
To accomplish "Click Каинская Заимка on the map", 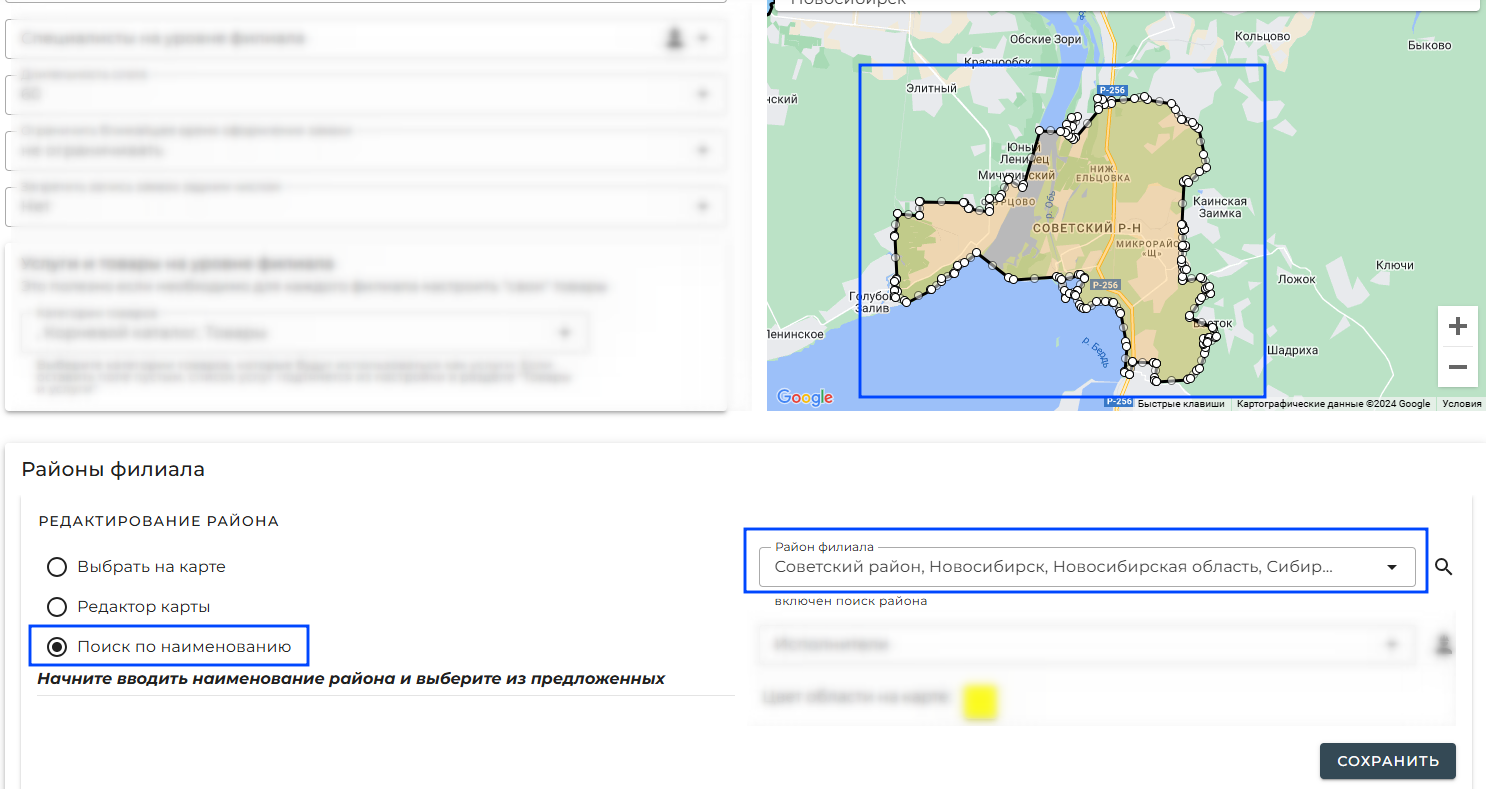I will [x=1220, y=207].
